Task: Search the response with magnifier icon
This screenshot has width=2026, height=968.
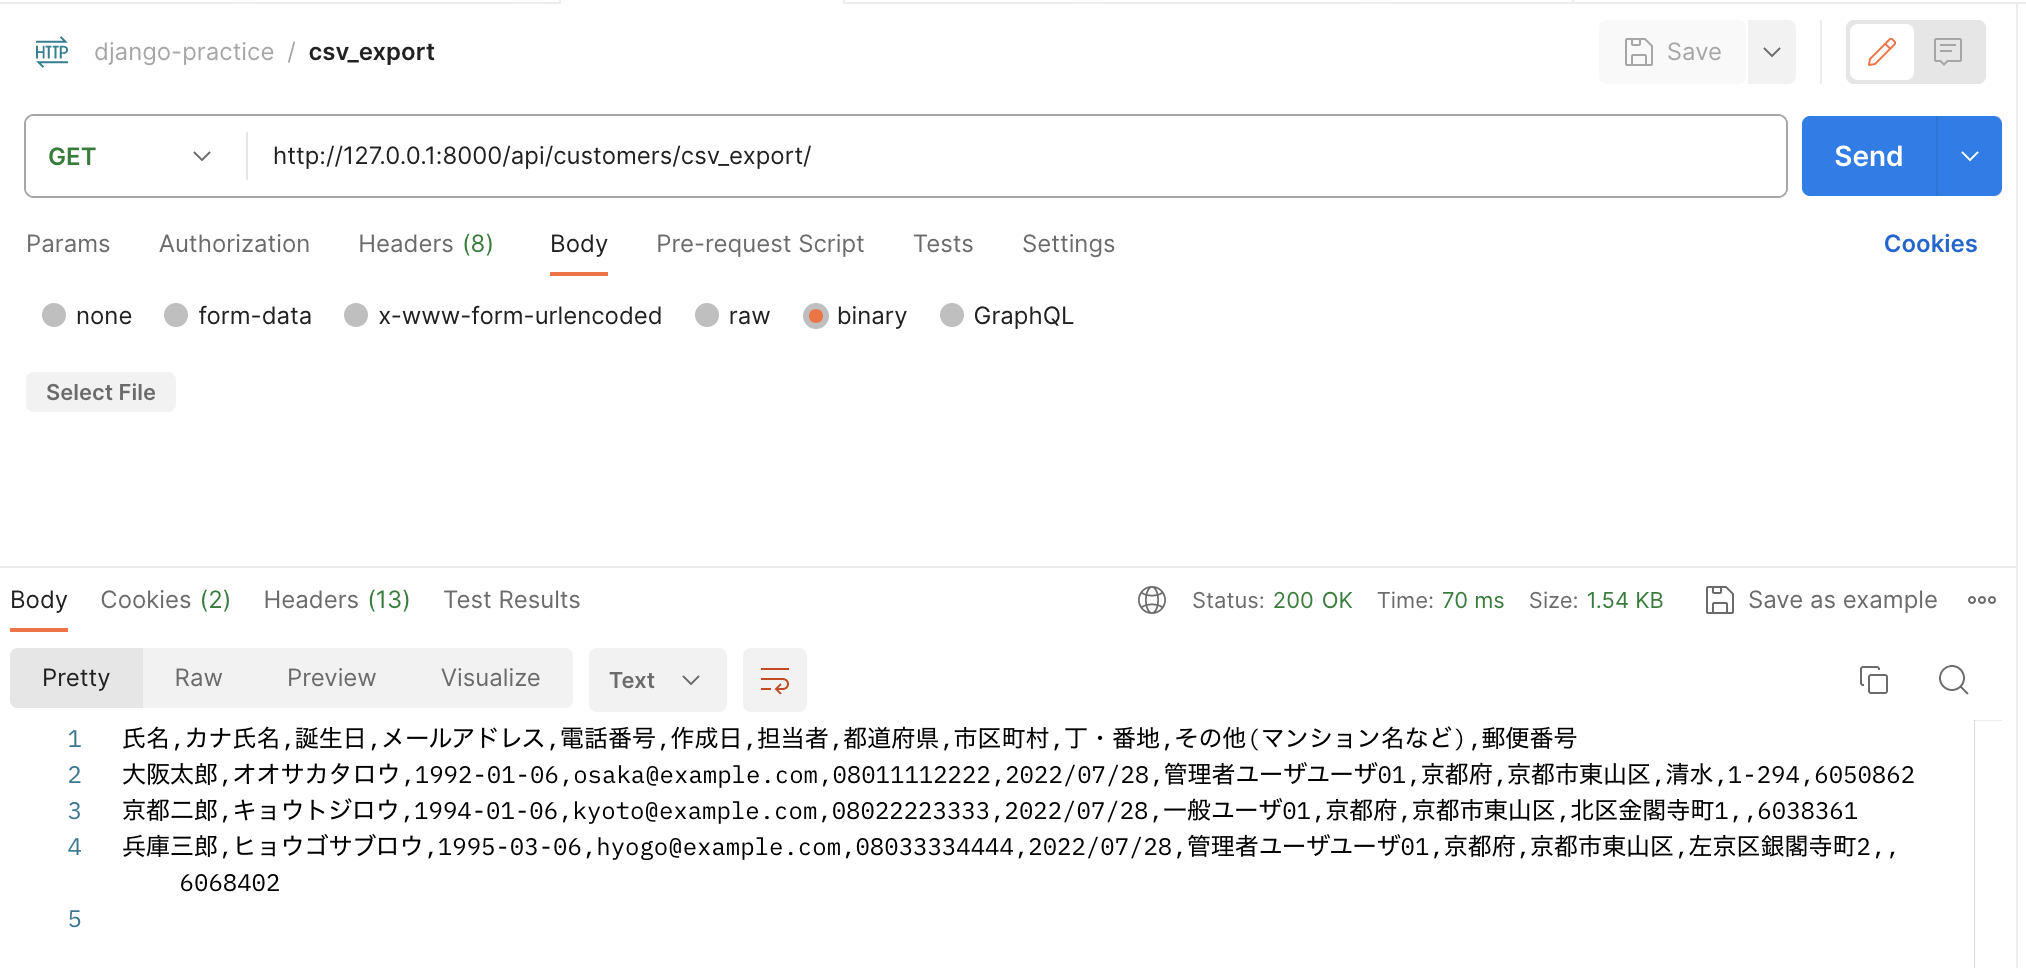Action: (1953, 679)
